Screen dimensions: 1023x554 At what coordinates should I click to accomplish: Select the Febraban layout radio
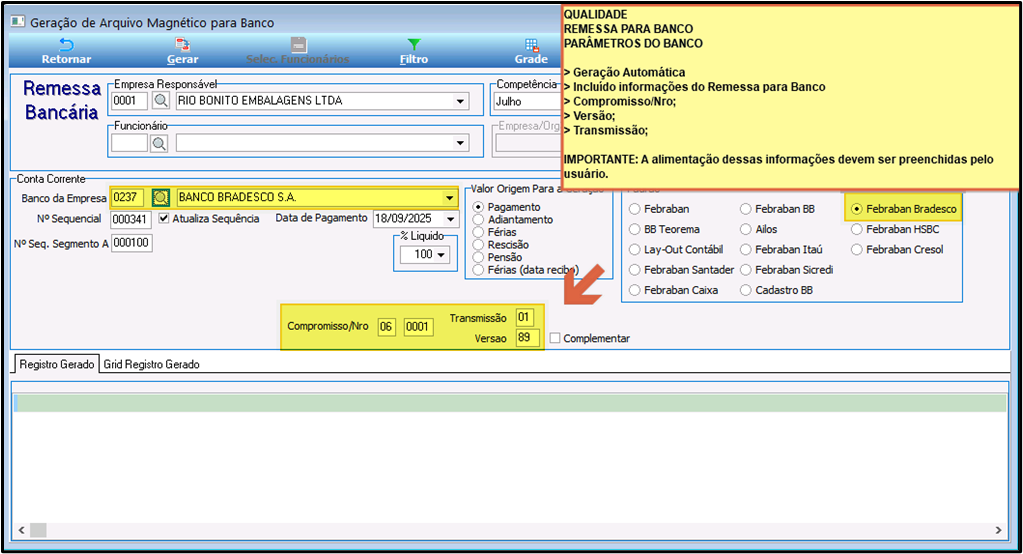(x=634, y=209)
